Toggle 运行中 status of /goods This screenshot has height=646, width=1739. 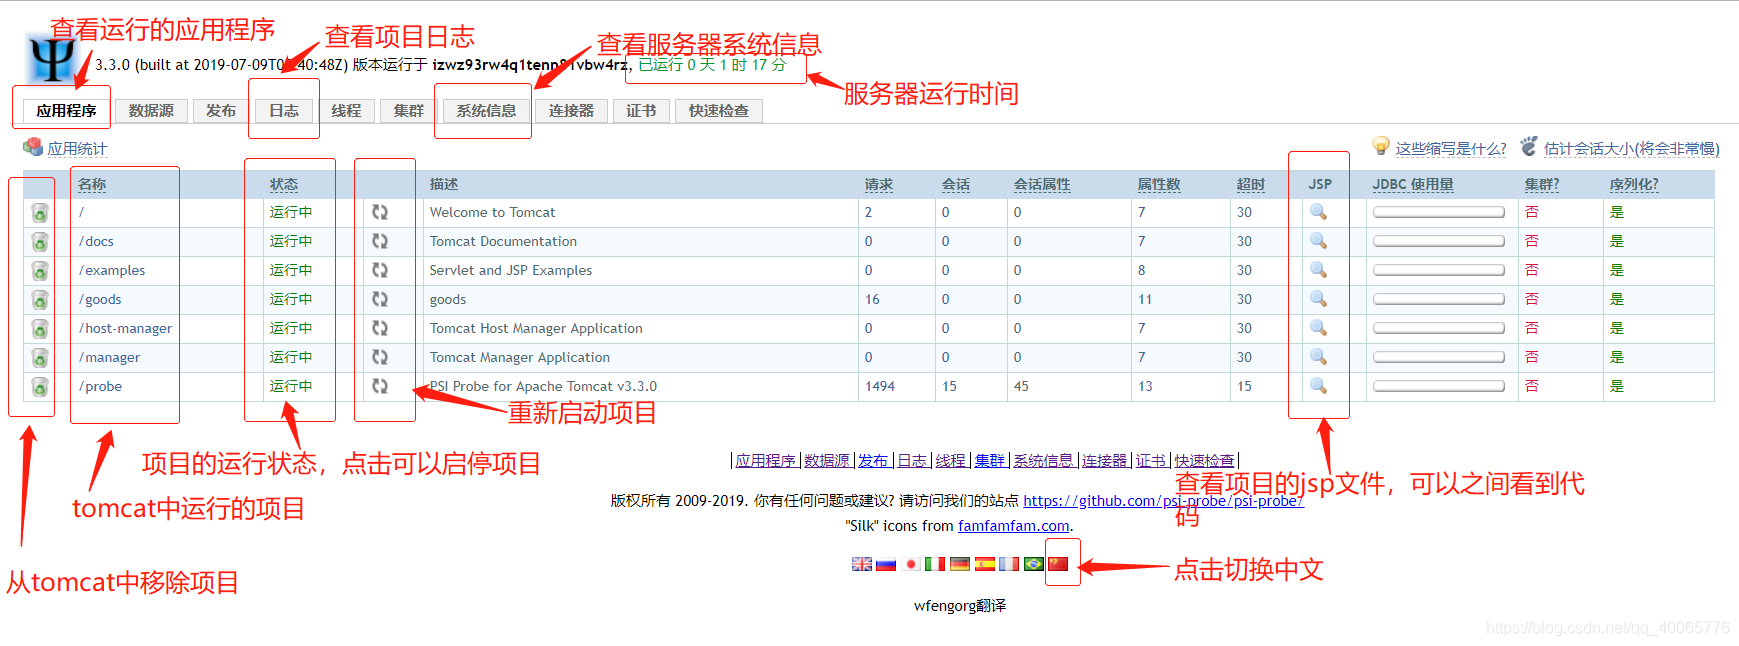click(291, 299)
